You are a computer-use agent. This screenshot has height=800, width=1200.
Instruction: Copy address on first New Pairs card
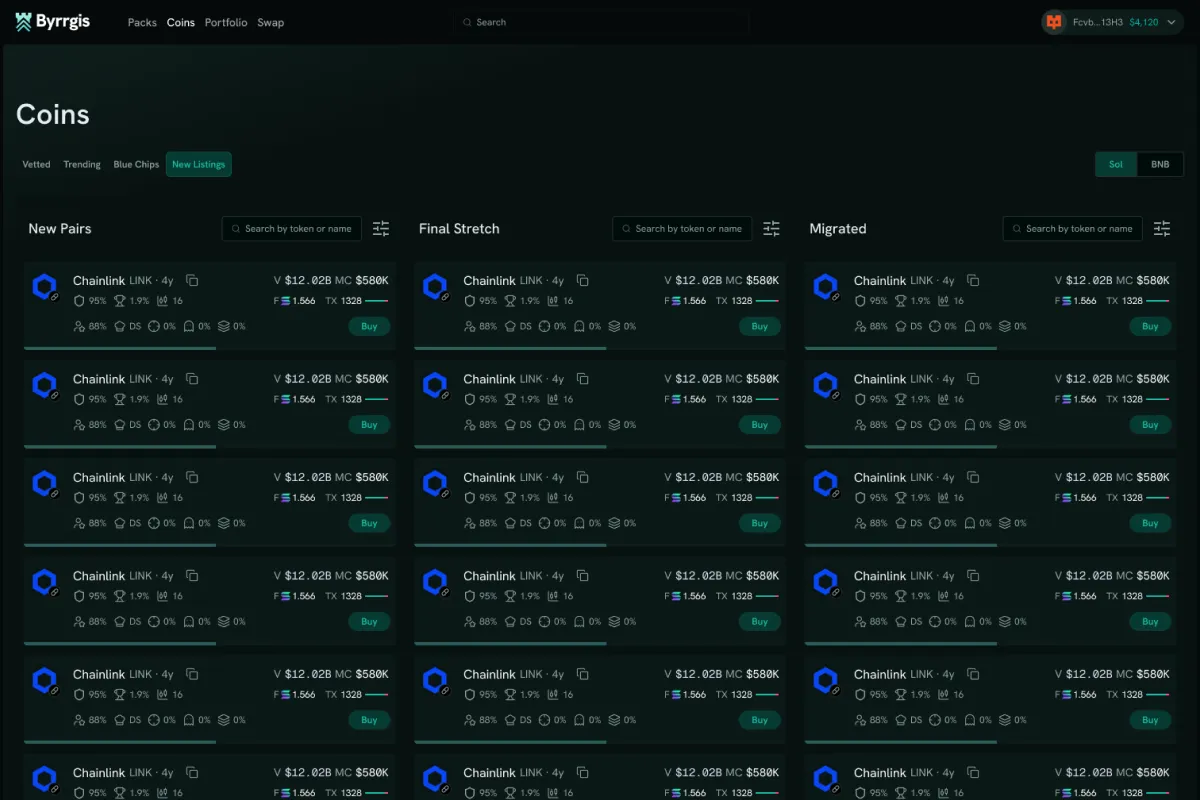[x=192, y=281]
